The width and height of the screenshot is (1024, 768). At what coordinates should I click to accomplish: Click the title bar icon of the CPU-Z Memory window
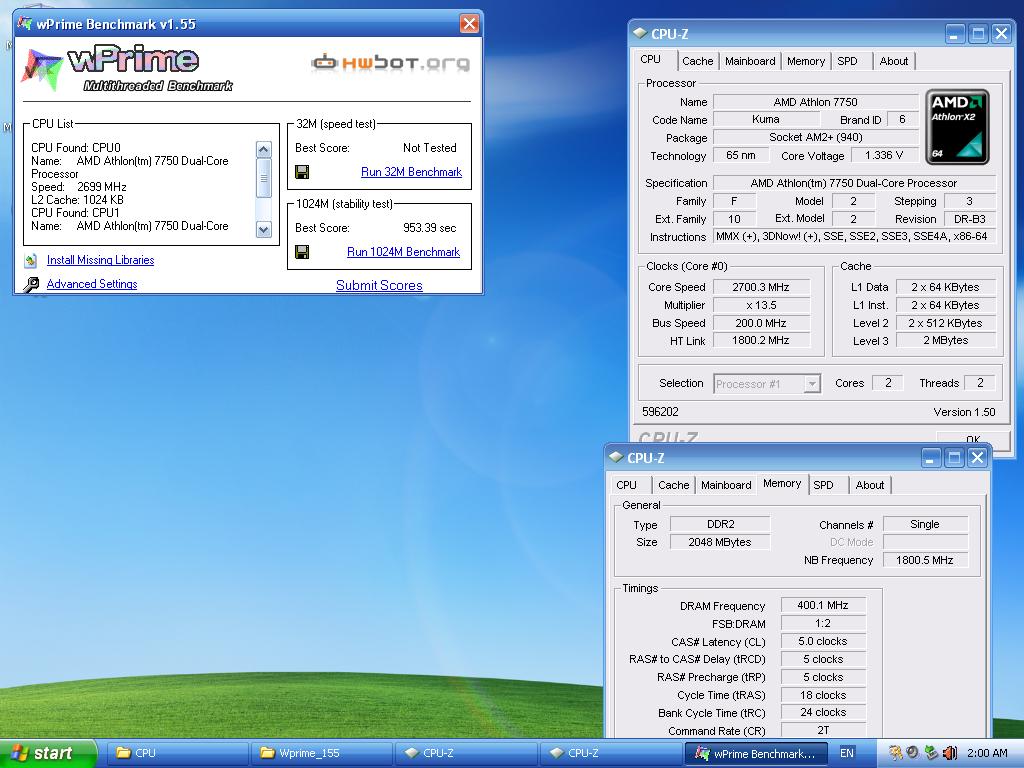pos(616,457)
